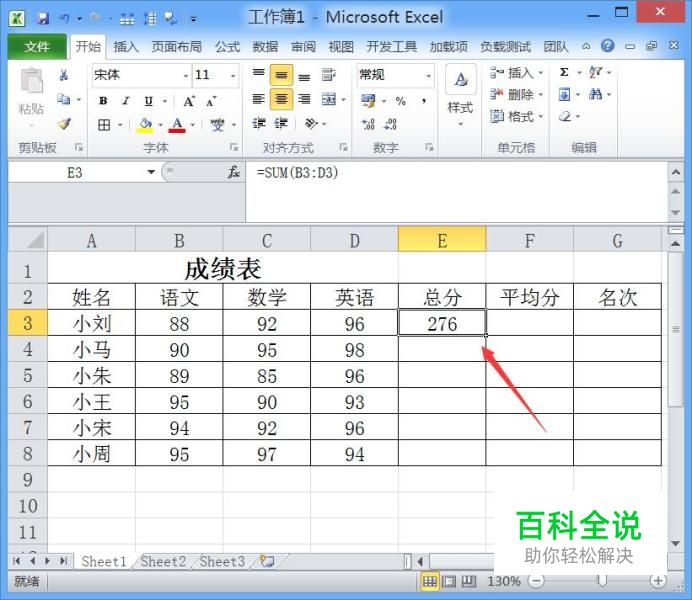Click AutoSum sigma icon

(564, 72)
